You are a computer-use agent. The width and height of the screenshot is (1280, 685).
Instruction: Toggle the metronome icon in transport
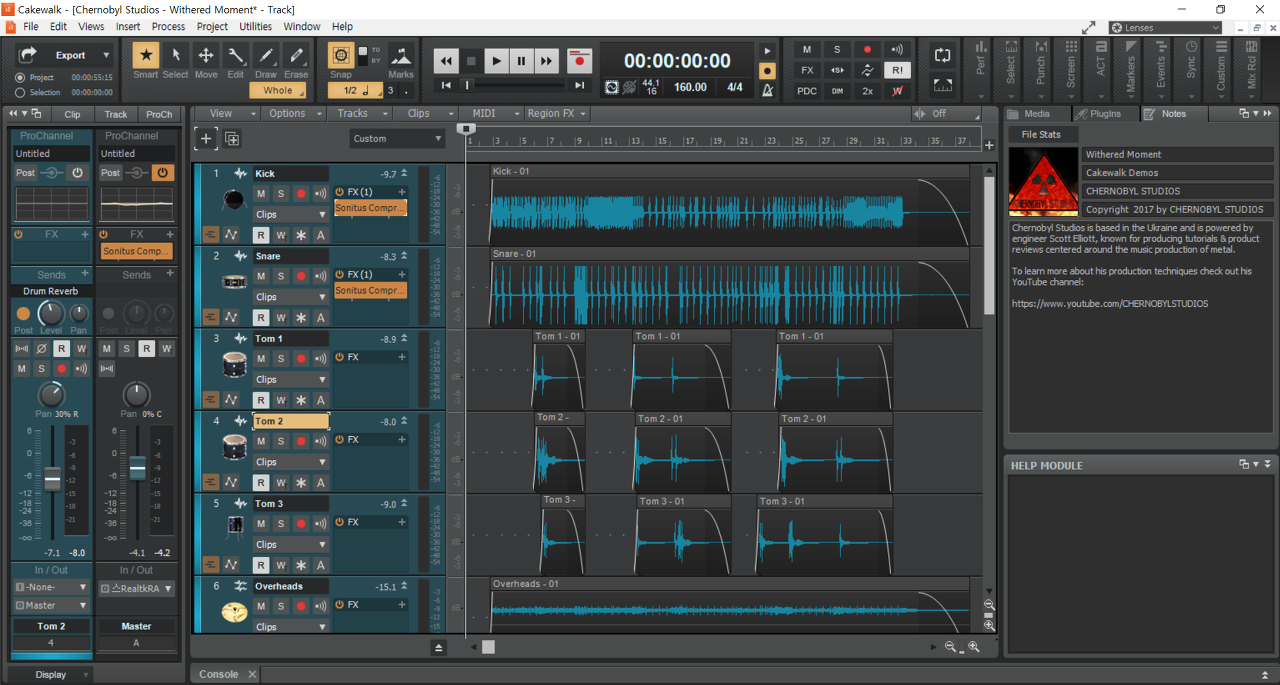[767, 91]
